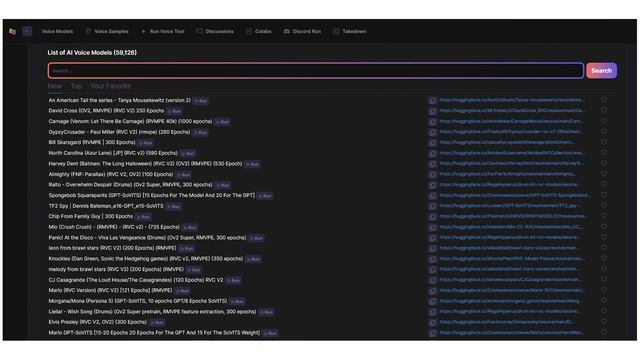Favorite the Bill Skarsgard model
The image size is (640, 360).
pyautogui.click(x=604, y=142)
